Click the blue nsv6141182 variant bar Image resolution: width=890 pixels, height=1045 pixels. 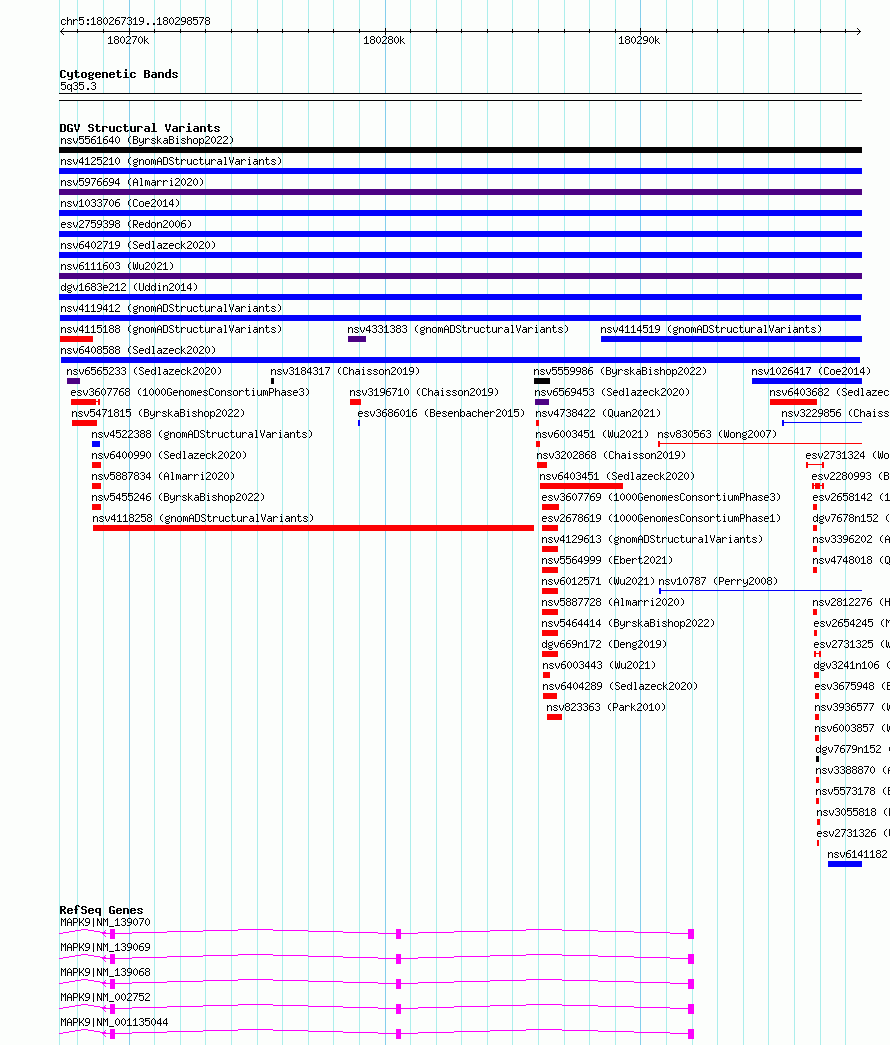click(x=845, y=864)
